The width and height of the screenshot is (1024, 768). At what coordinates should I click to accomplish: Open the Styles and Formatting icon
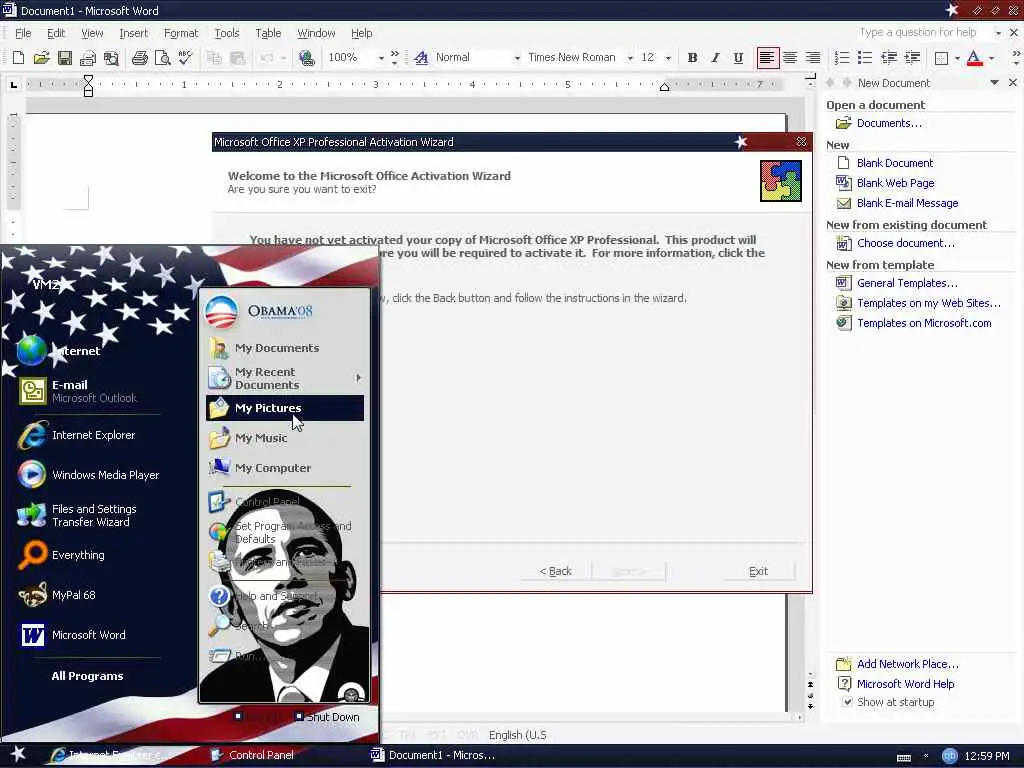point(421,58)
